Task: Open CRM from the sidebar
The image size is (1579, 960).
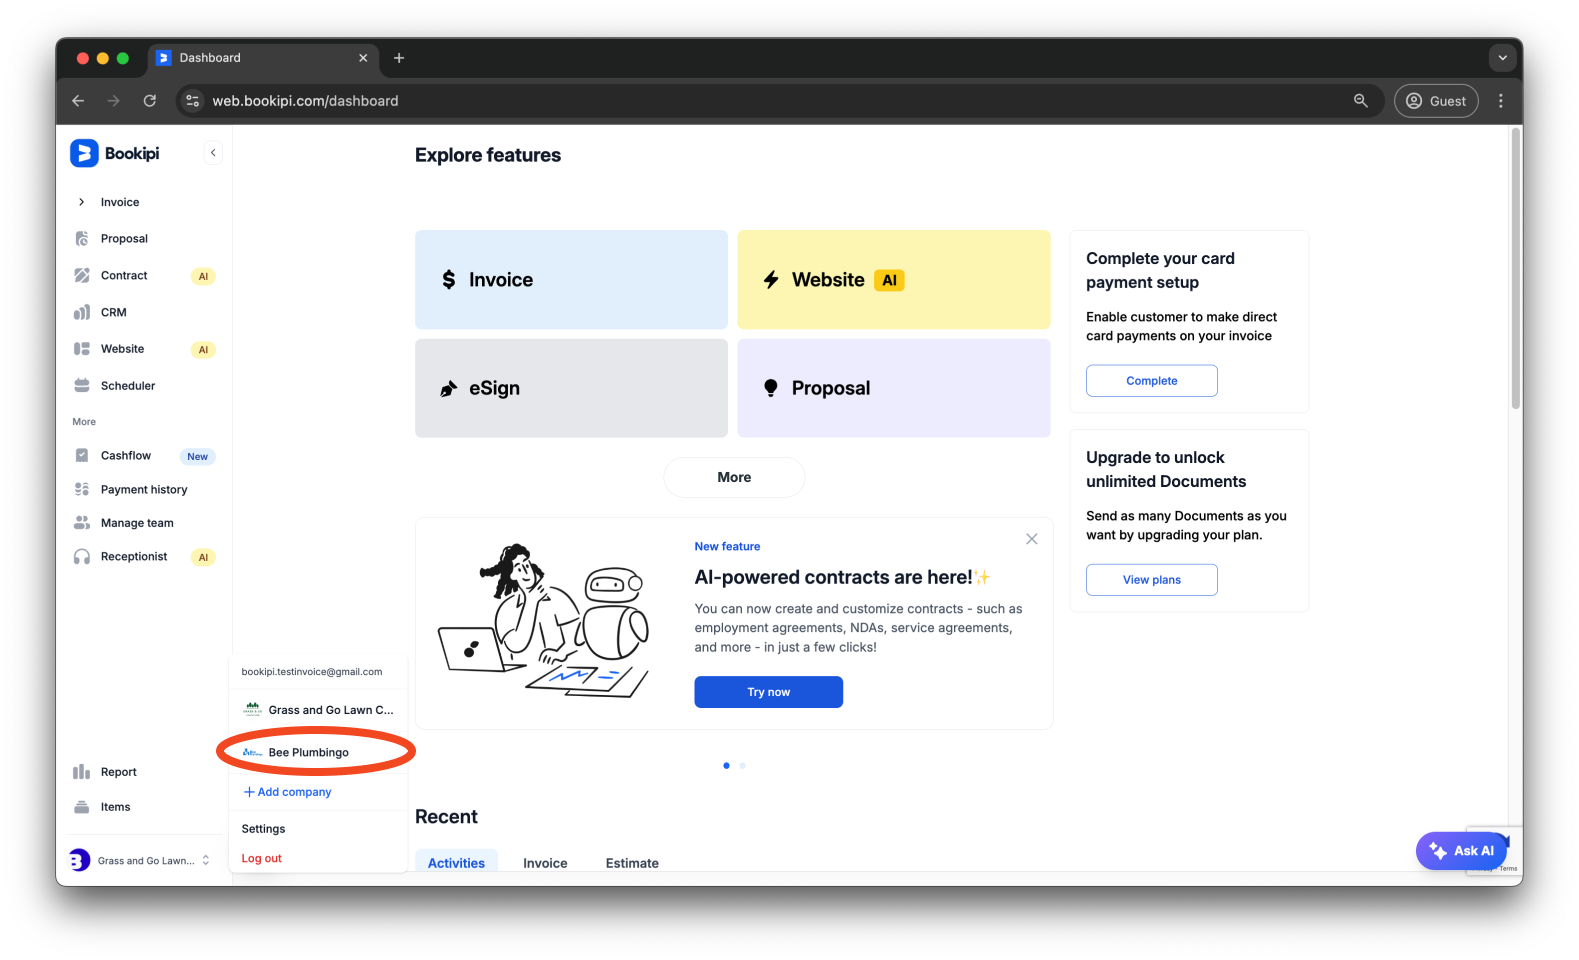Action: coord(113,313)
